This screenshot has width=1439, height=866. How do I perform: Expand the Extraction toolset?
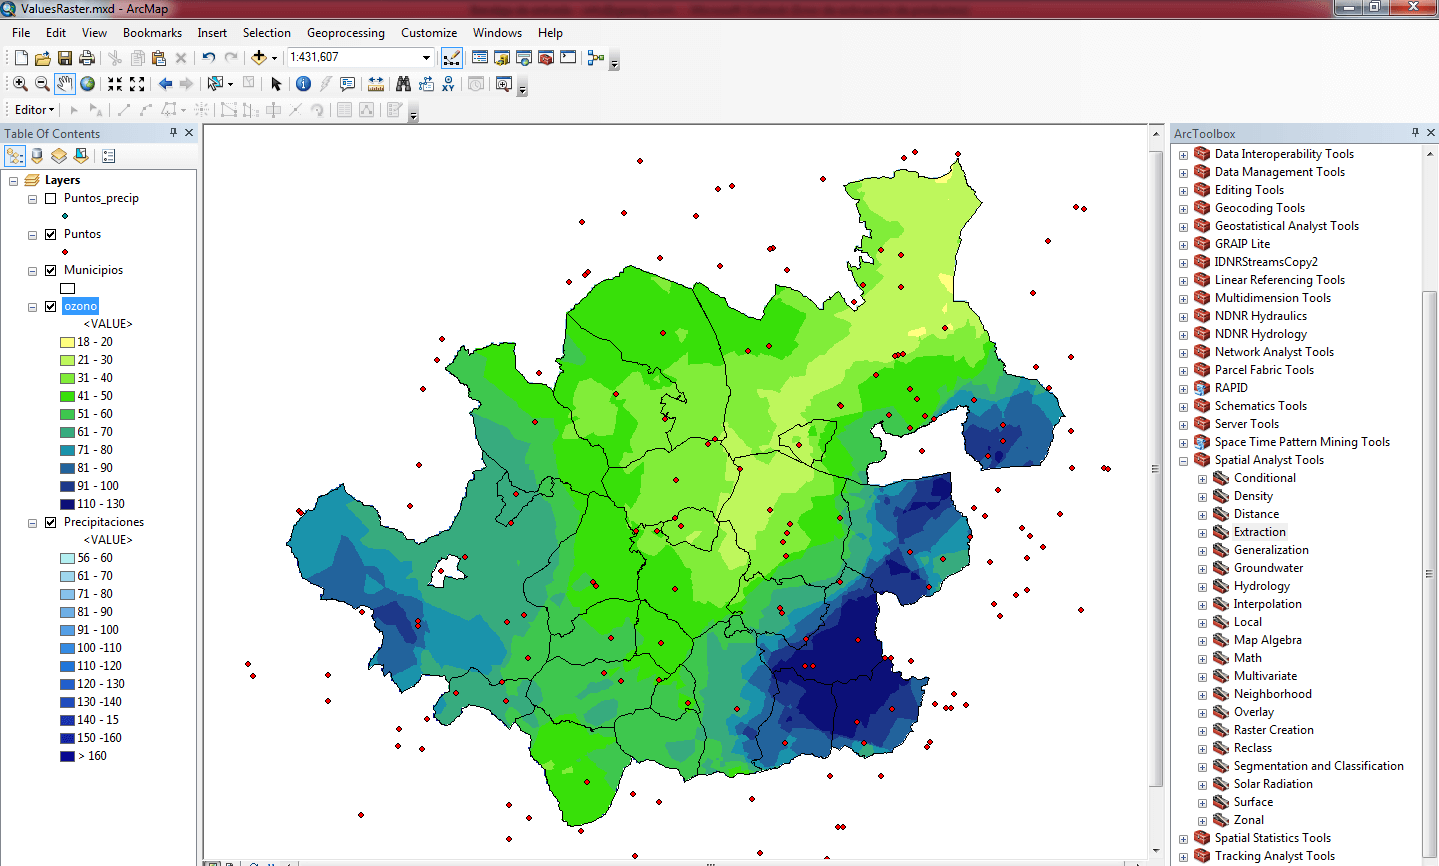pyautogui.click(x=1202, y=533)
